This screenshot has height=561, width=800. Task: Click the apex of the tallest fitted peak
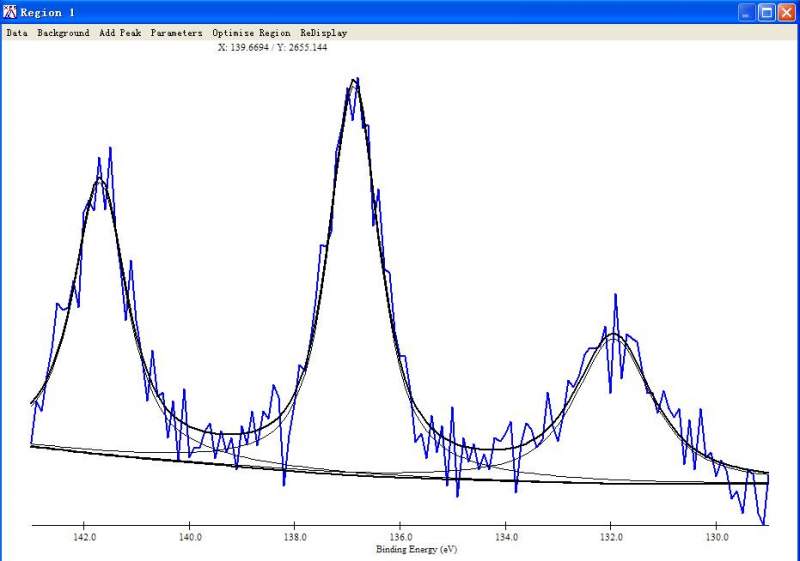pos(354,80)
